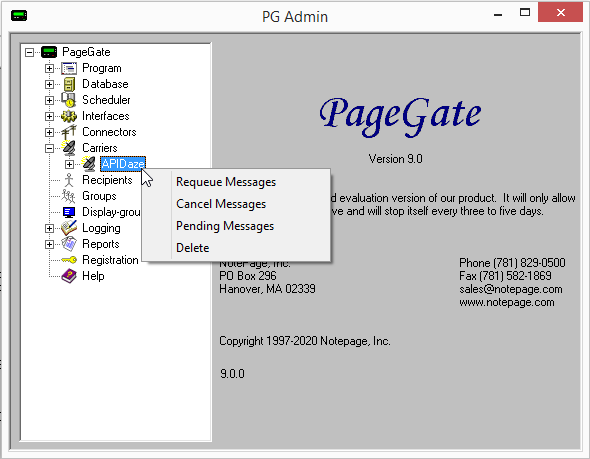
Task: Click the Phone (781) 829-0500 text
Action: [x=512, y=263]
